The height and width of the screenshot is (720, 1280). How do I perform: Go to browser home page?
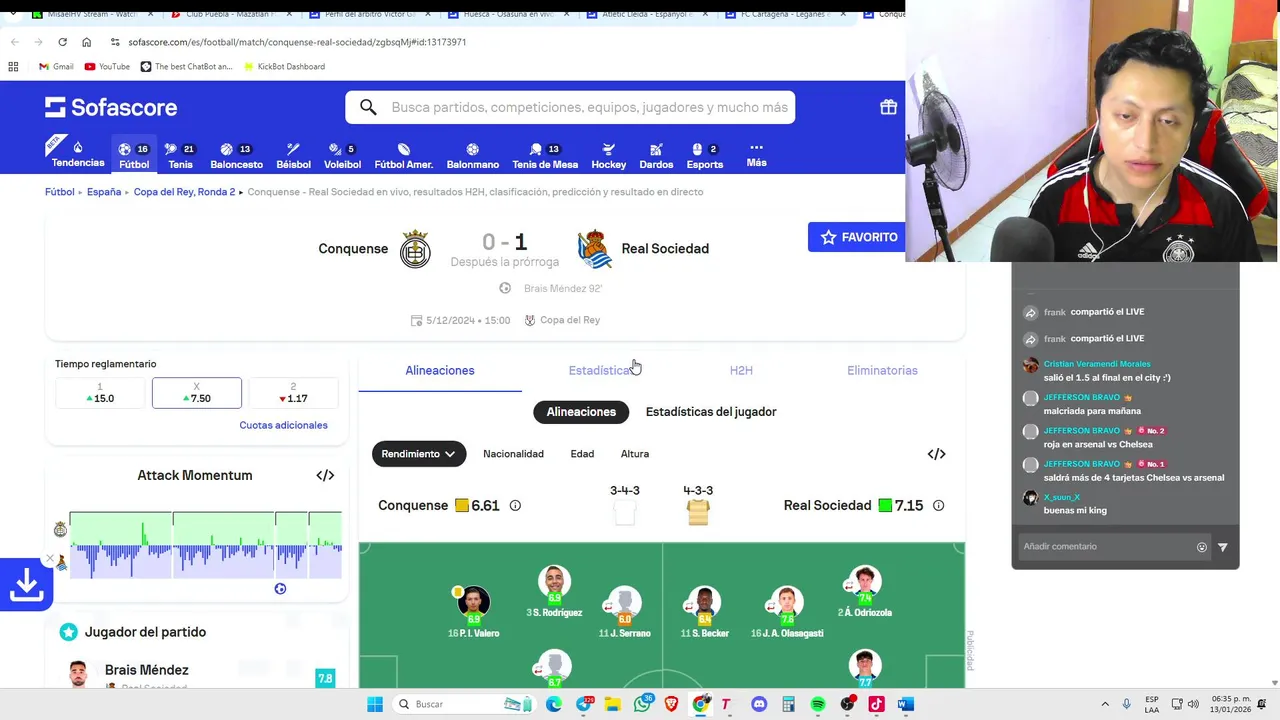(x=86, y=42)
